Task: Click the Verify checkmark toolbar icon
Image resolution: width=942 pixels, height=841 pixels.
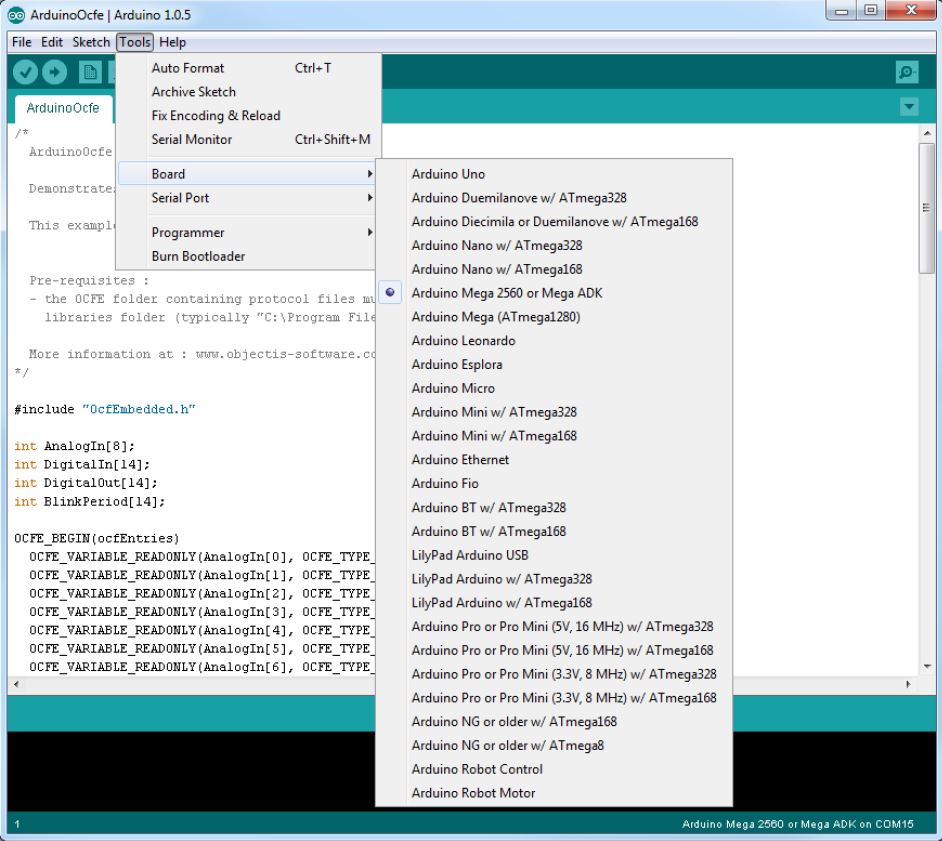Action: pyautogui.click(x=25, y=72)
